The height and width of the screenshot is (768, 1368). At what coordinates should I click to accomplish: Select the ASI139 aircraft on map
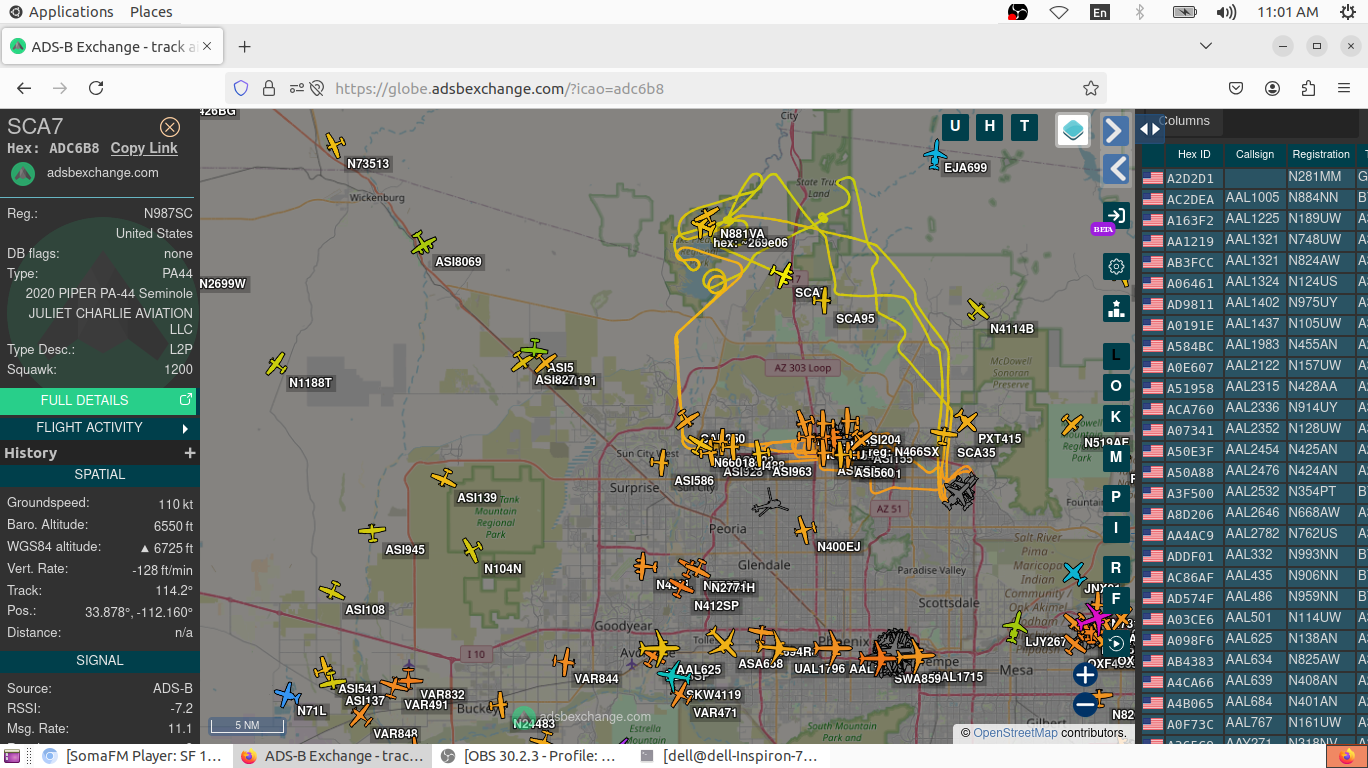tap(444, 479)
